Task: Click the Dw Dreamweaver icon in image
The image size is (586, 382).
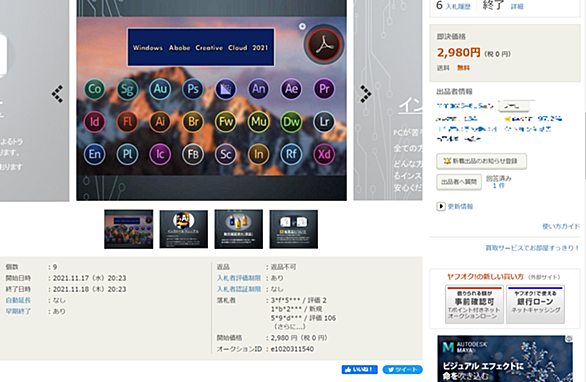Action: coord(291,121)
